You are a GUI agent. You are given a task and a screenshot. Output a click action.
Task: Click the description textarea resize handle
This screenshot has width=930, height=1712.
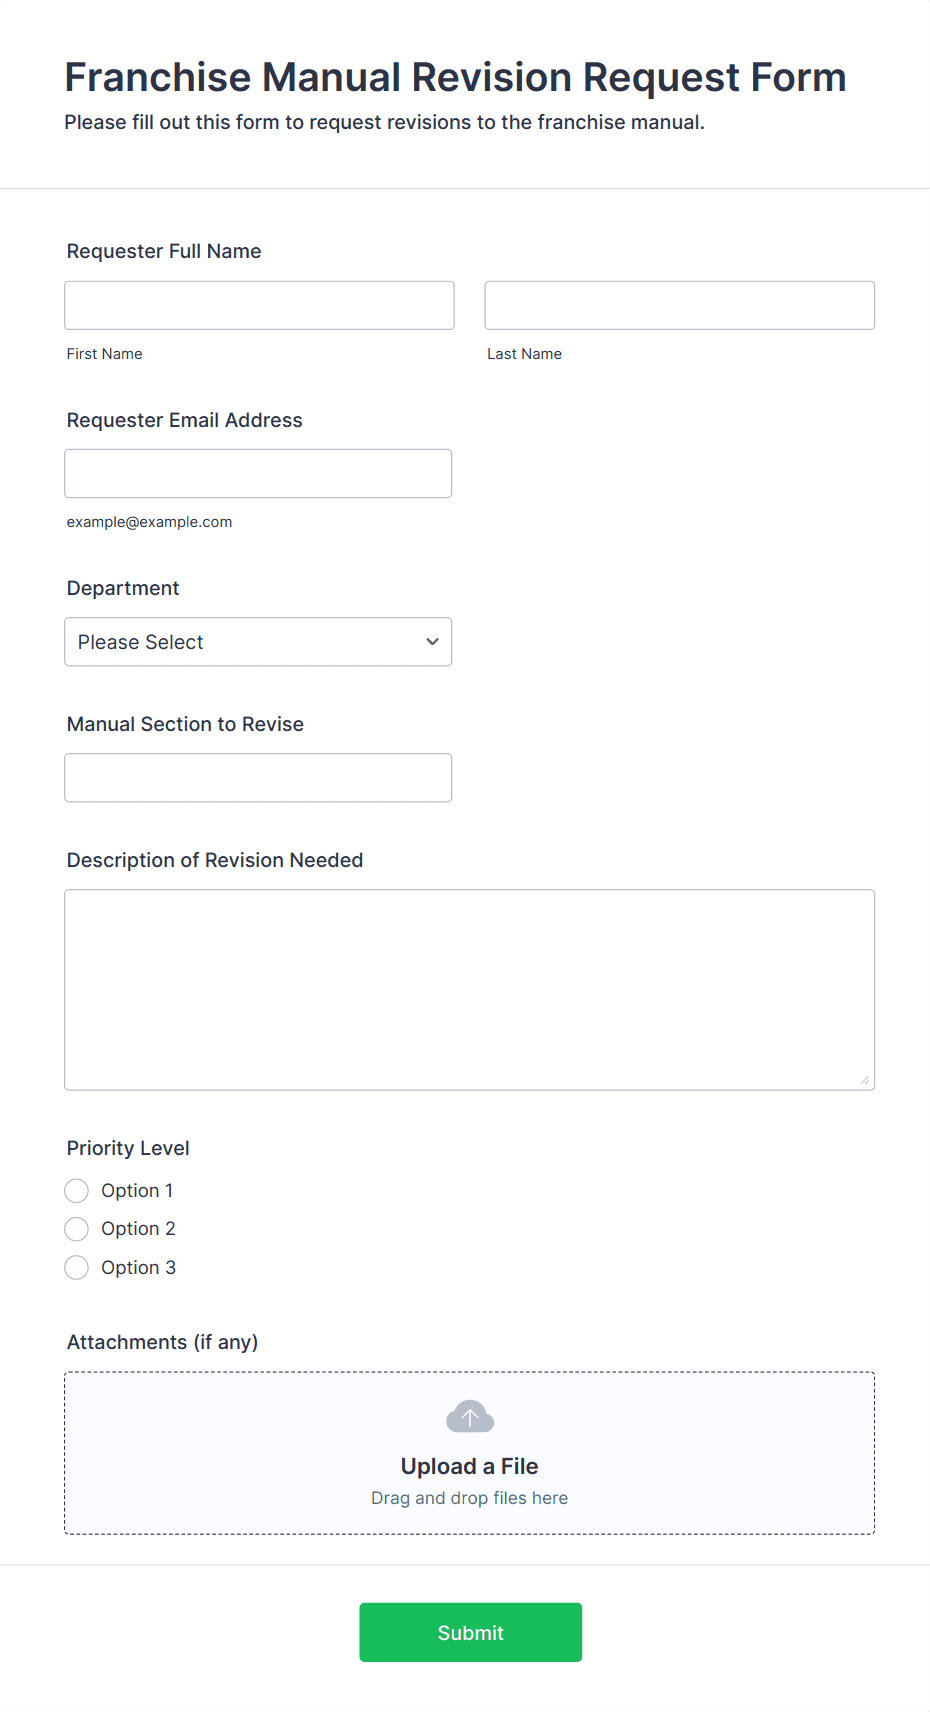pos(865,1080)
